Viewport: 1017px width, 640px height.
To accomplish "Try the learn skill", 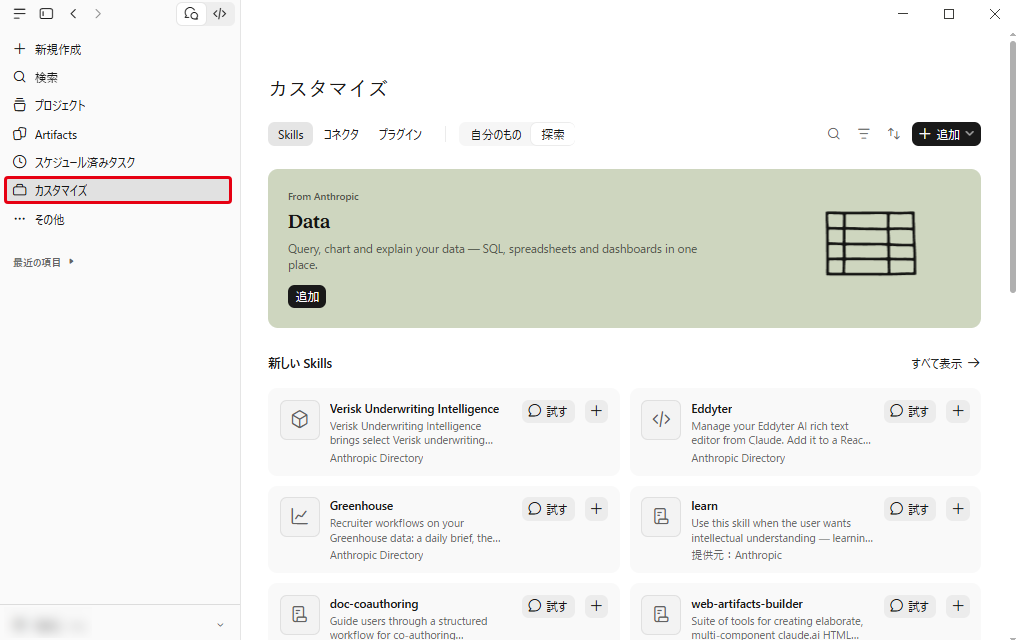I will pyautogui.click(x=910, y=509).
